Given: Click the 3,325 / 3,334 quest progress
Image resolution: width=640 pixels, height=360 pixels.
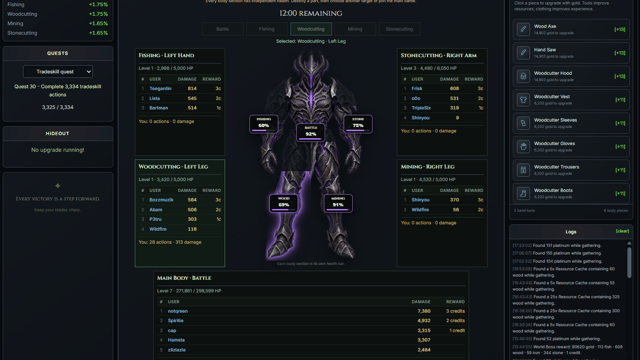Looking at the screenshot, I should [58, 107].
